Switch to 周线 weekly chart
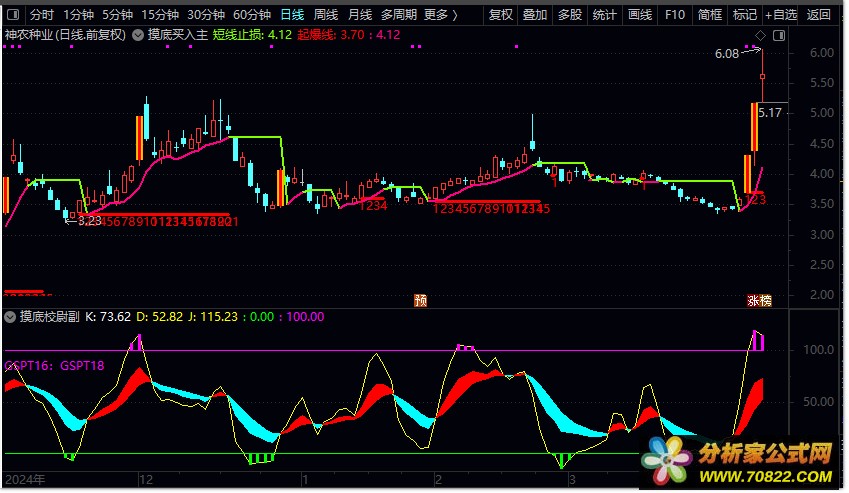The image size is (849, 493). click(326, 15)
